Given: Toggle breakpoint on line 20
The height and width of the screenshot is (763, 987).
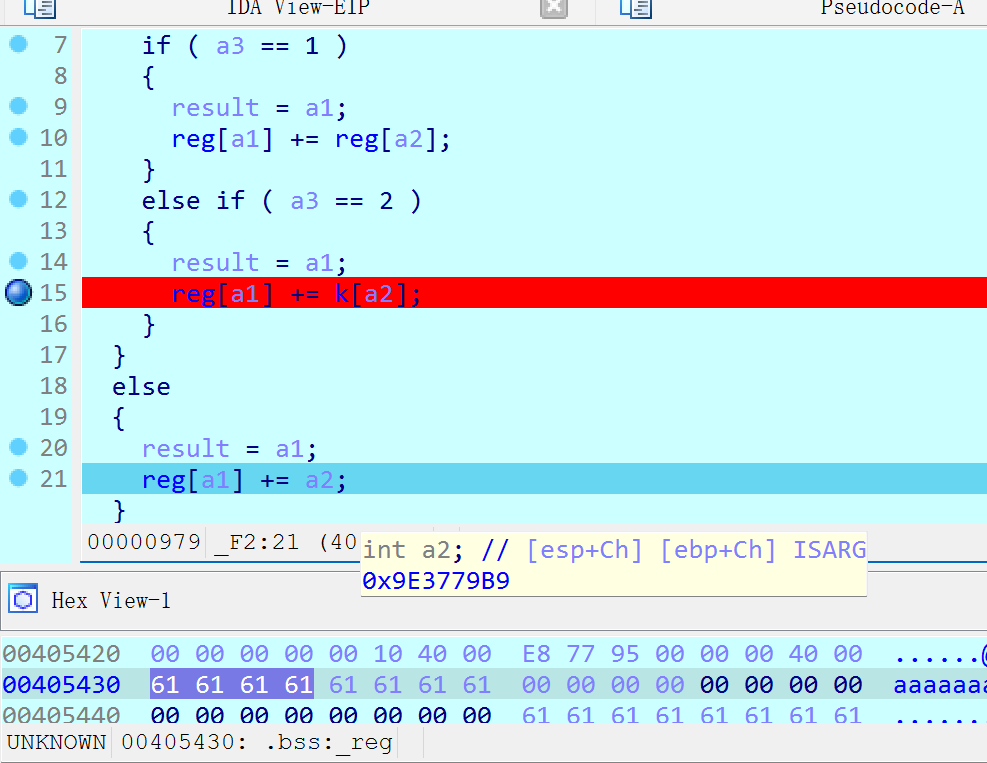Looking at the screenshot, I should tap(18, 447).
